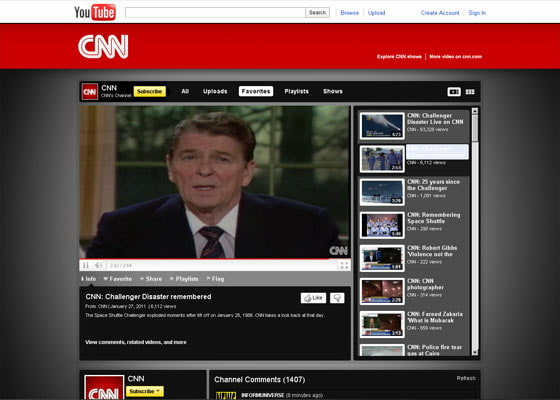Select the All tab
This screenshot has width=560, height=400.
click(x=185, y=91)
